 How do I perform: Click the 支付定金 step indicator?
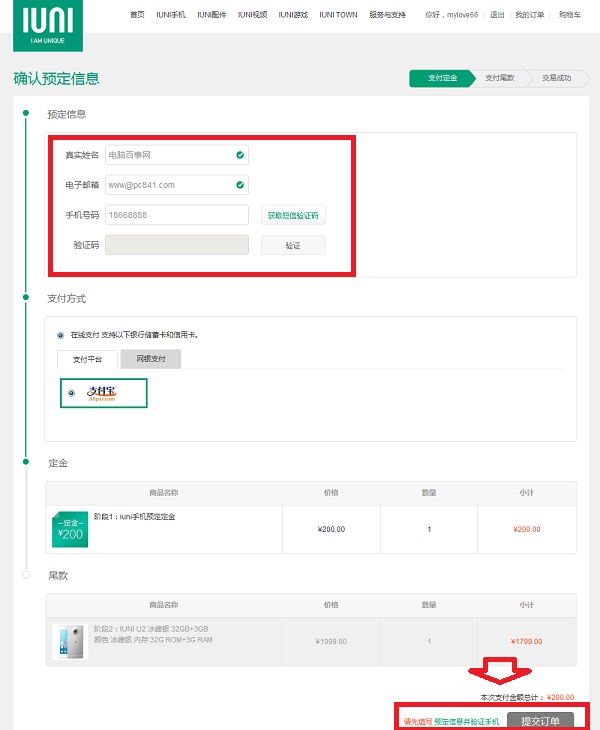click(x=442, y=78)
